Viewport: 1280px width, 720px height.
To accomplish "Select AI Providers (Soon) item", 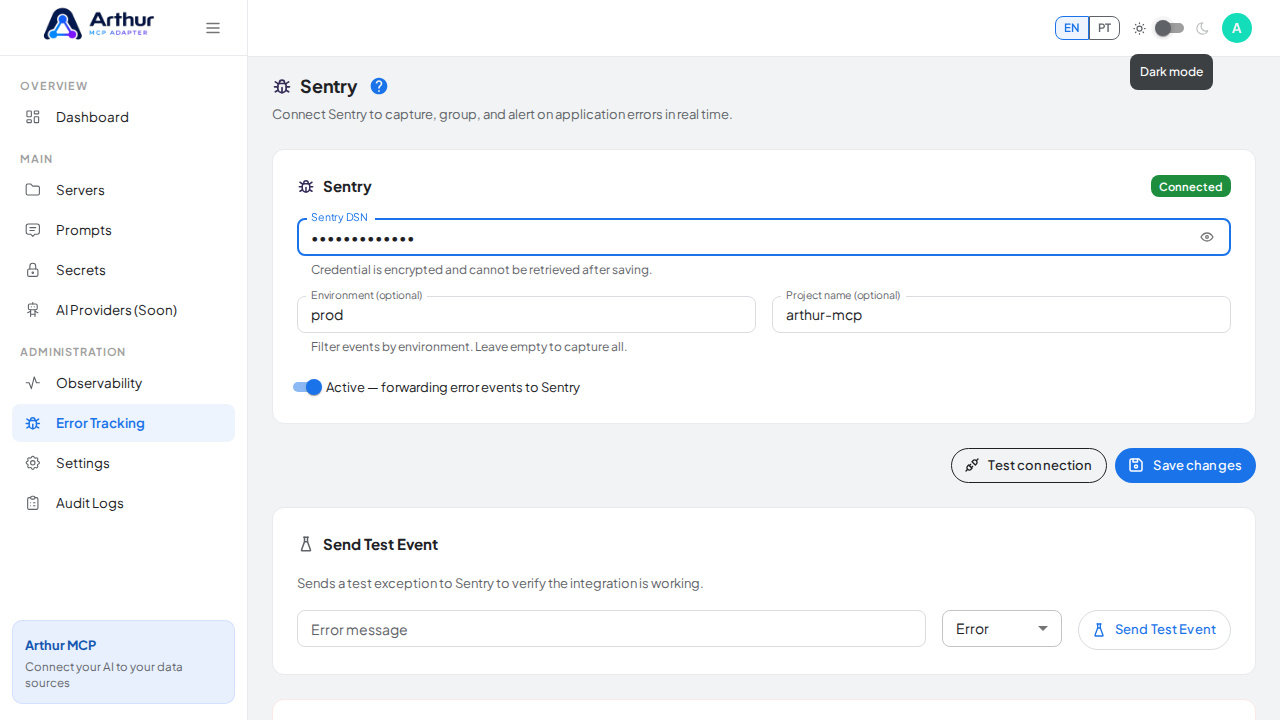I will coord(123,310).
